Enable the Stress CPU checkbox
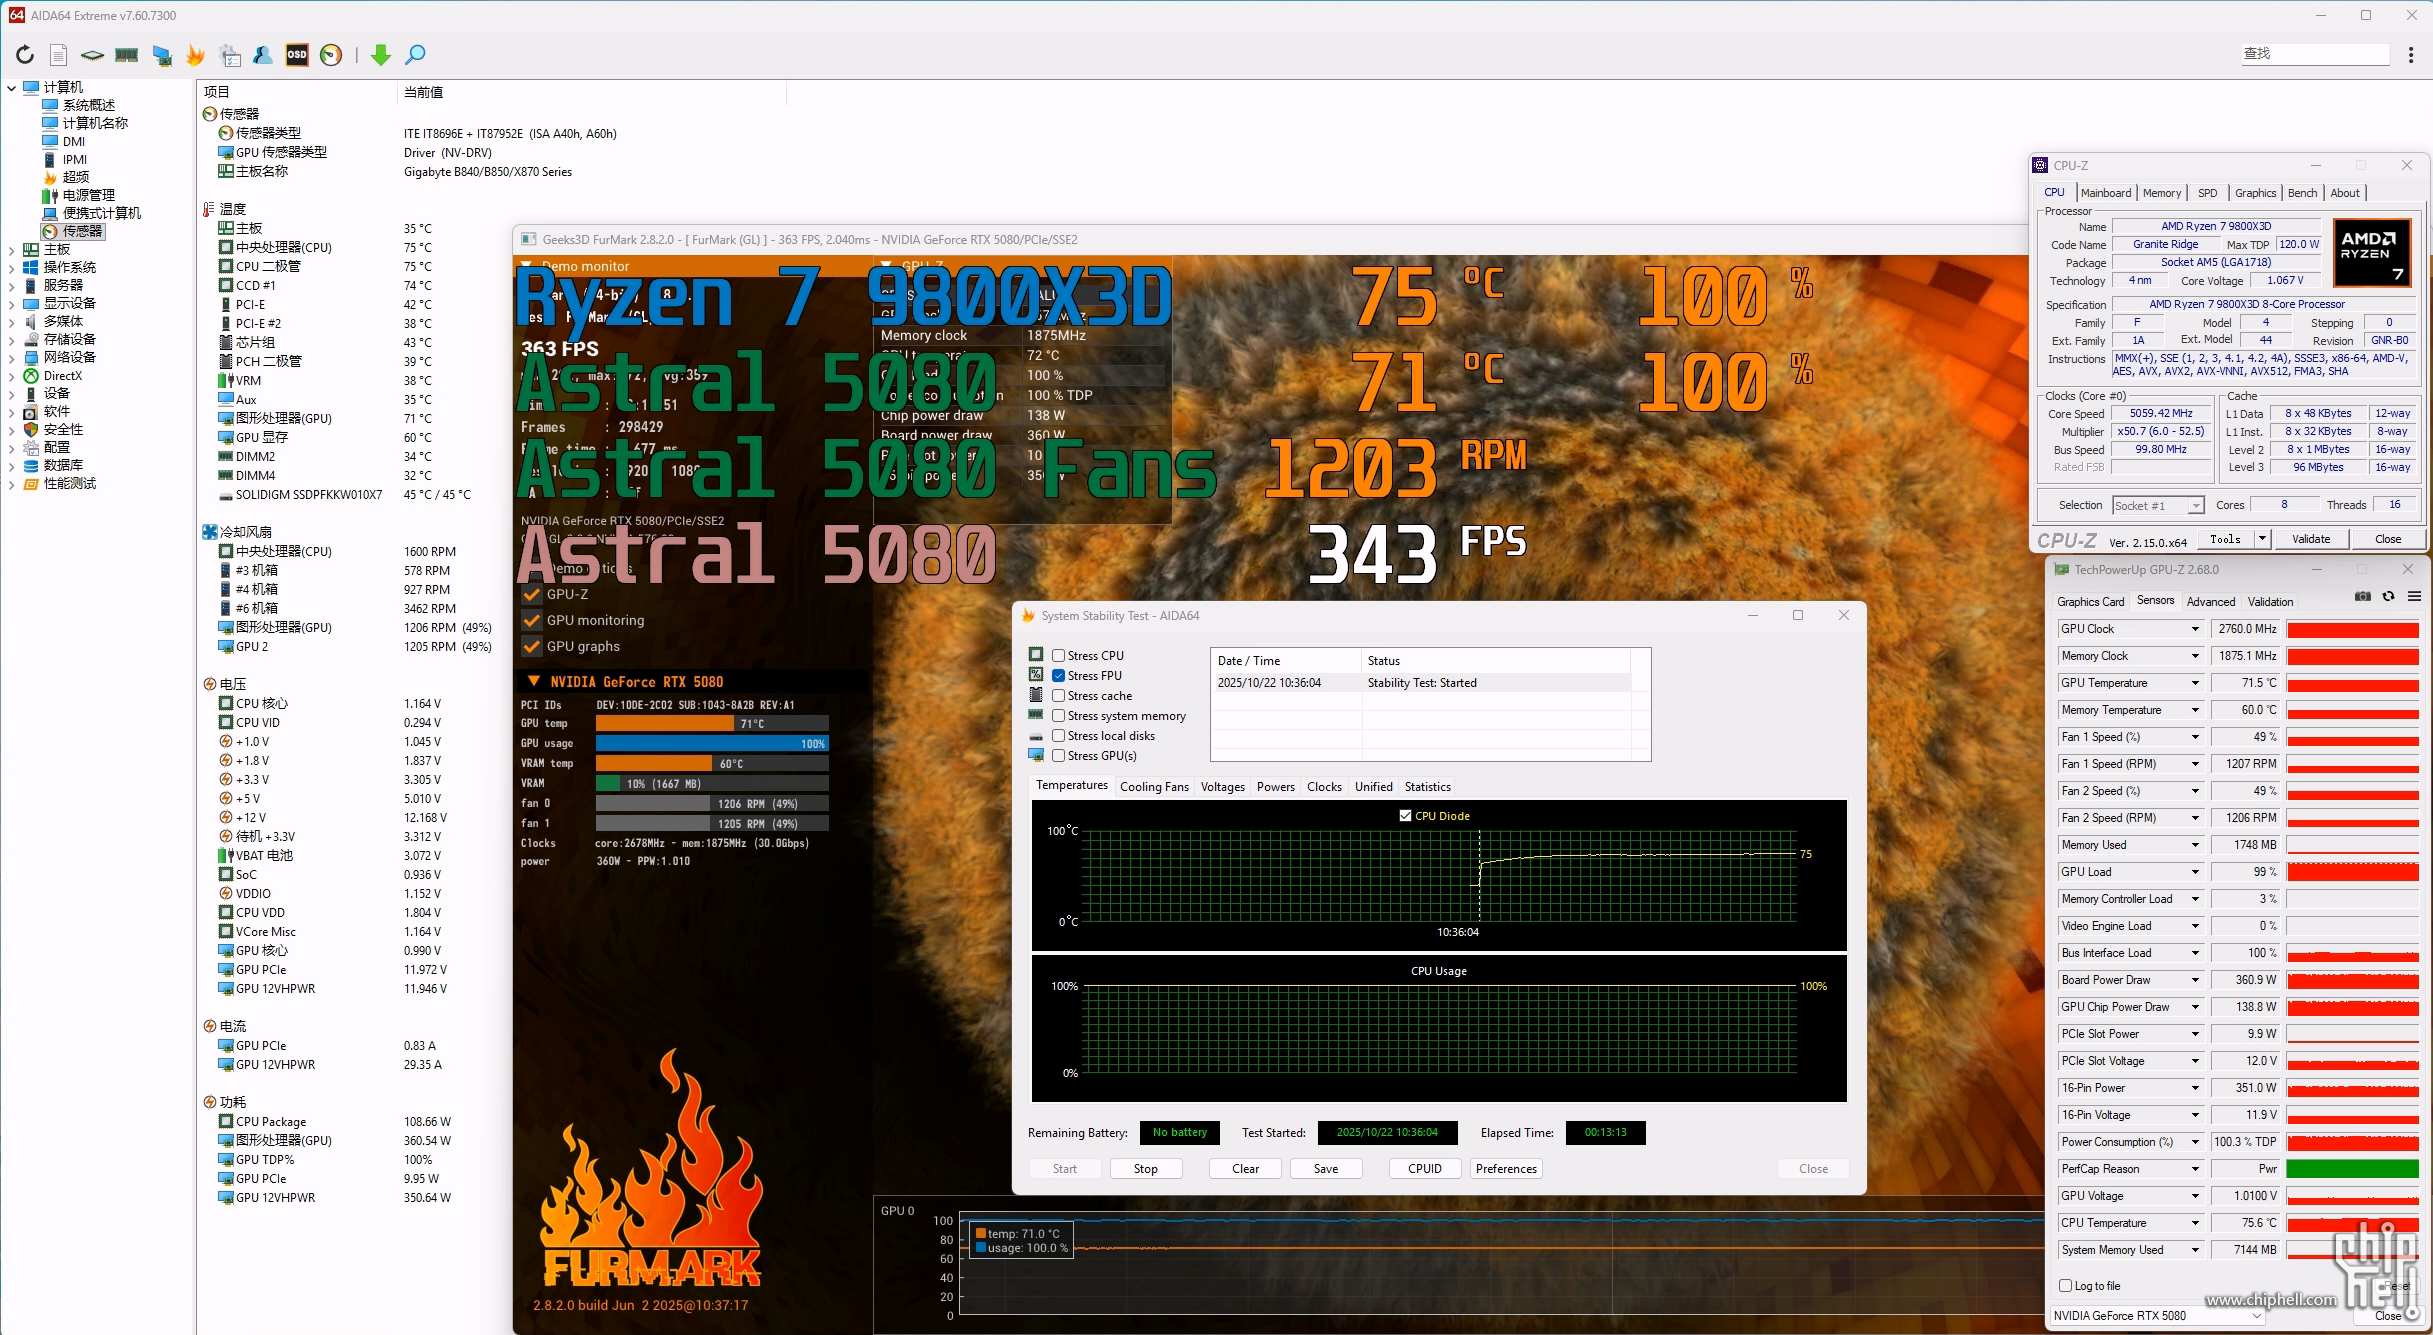The width and height of the screenshot is (2433, 1335). [x=1058, y=656]
